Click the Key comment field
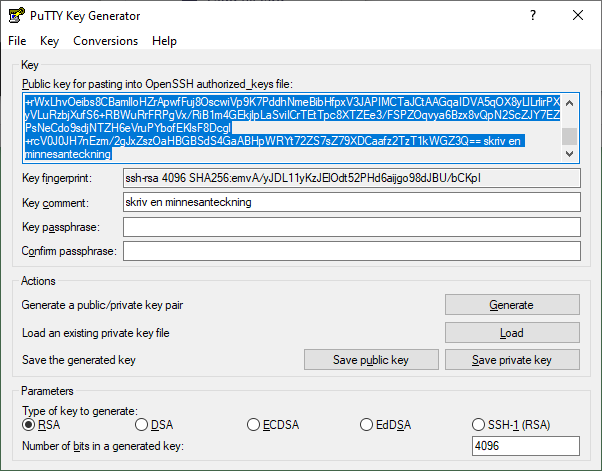602x471 pixels. pos(352,202)
